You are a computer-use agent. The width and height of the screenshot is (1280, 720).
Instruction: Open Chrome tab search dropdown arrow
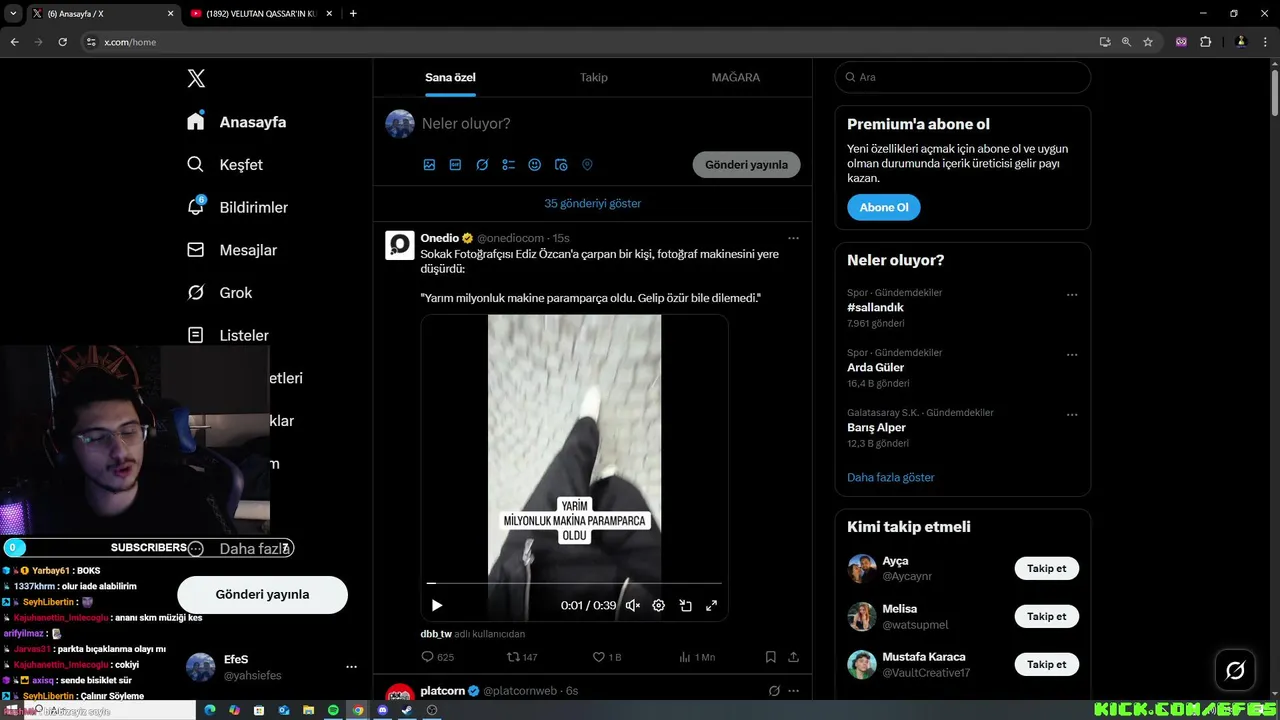point(13,13)
